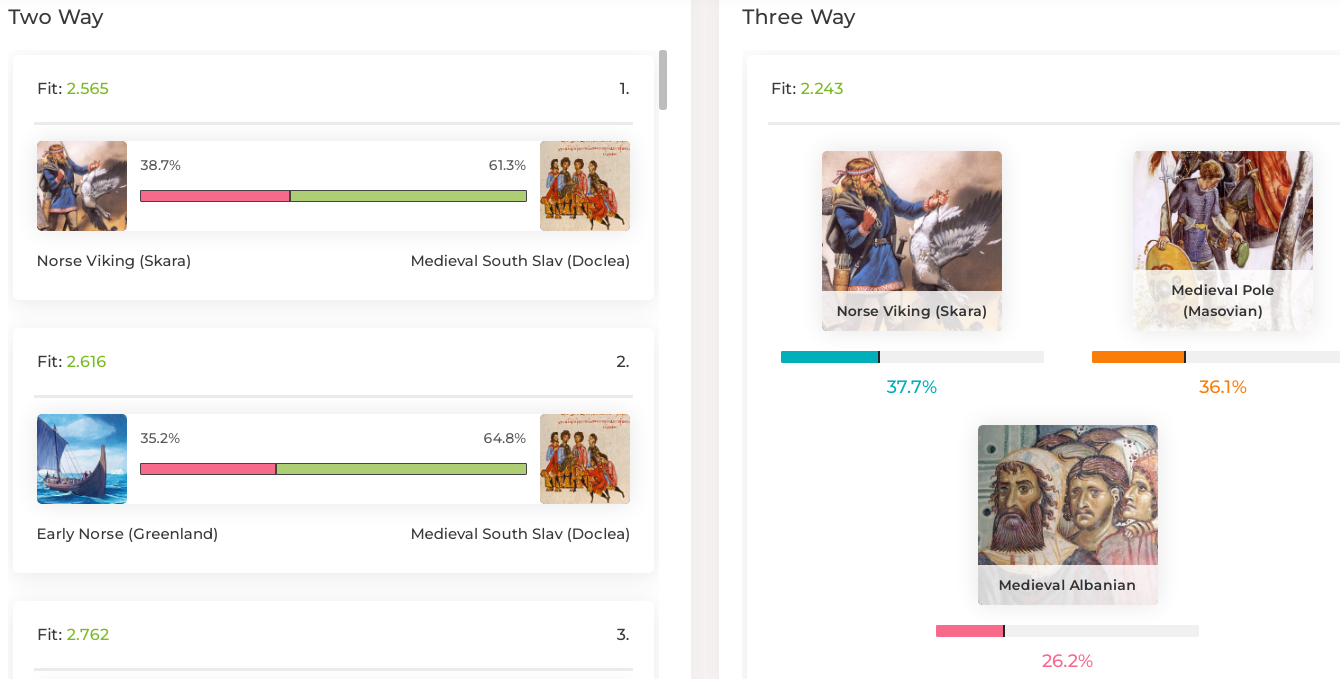Click the green 61.3% bar segment
This screenshot has width=1340, height=679.
tap(408, 196)
